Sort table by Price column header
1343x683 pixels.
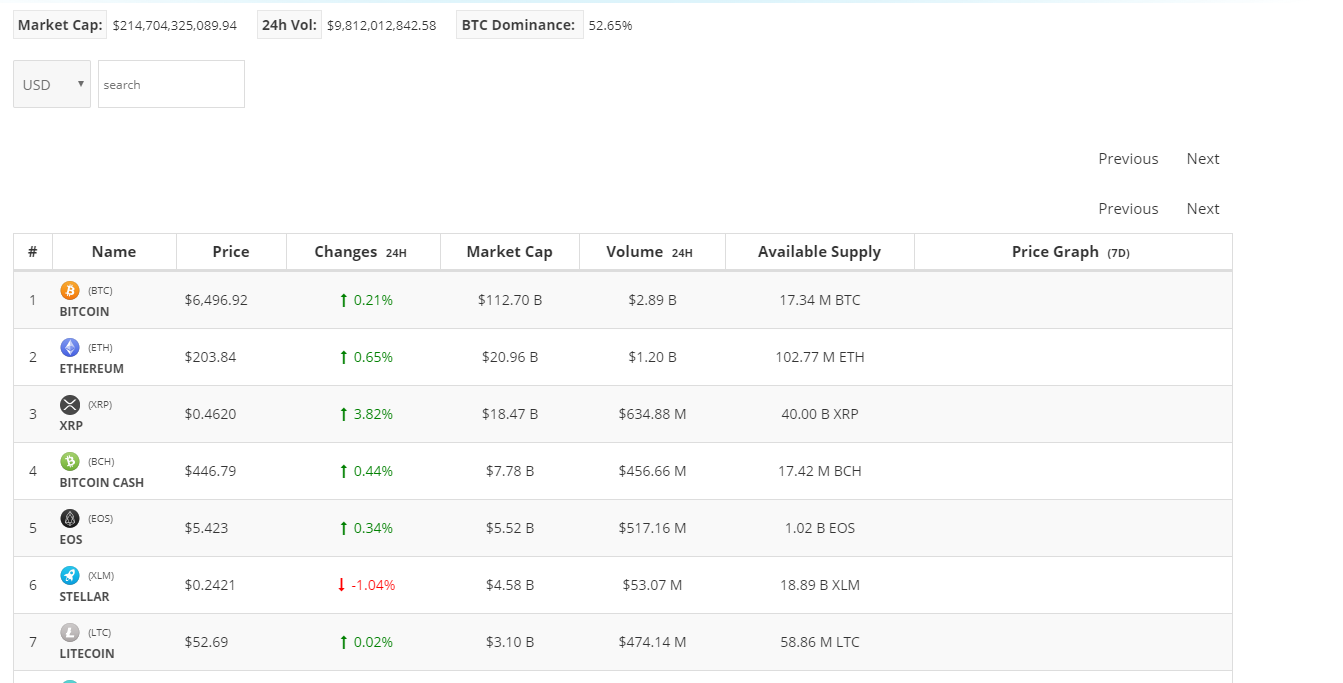231,252
